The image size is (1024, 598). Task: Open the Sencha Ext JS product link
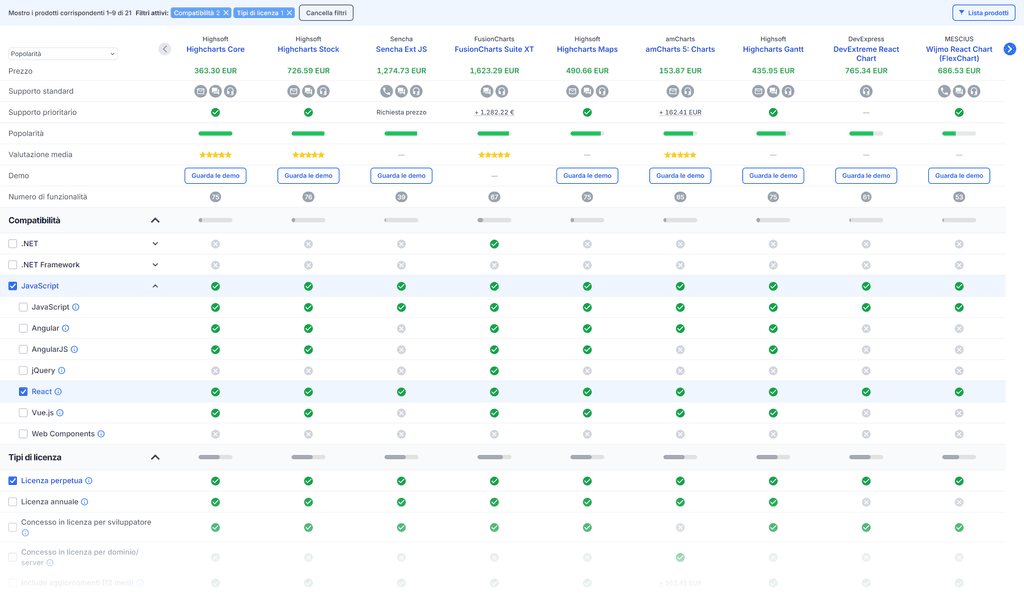click(x=402, y=50)
